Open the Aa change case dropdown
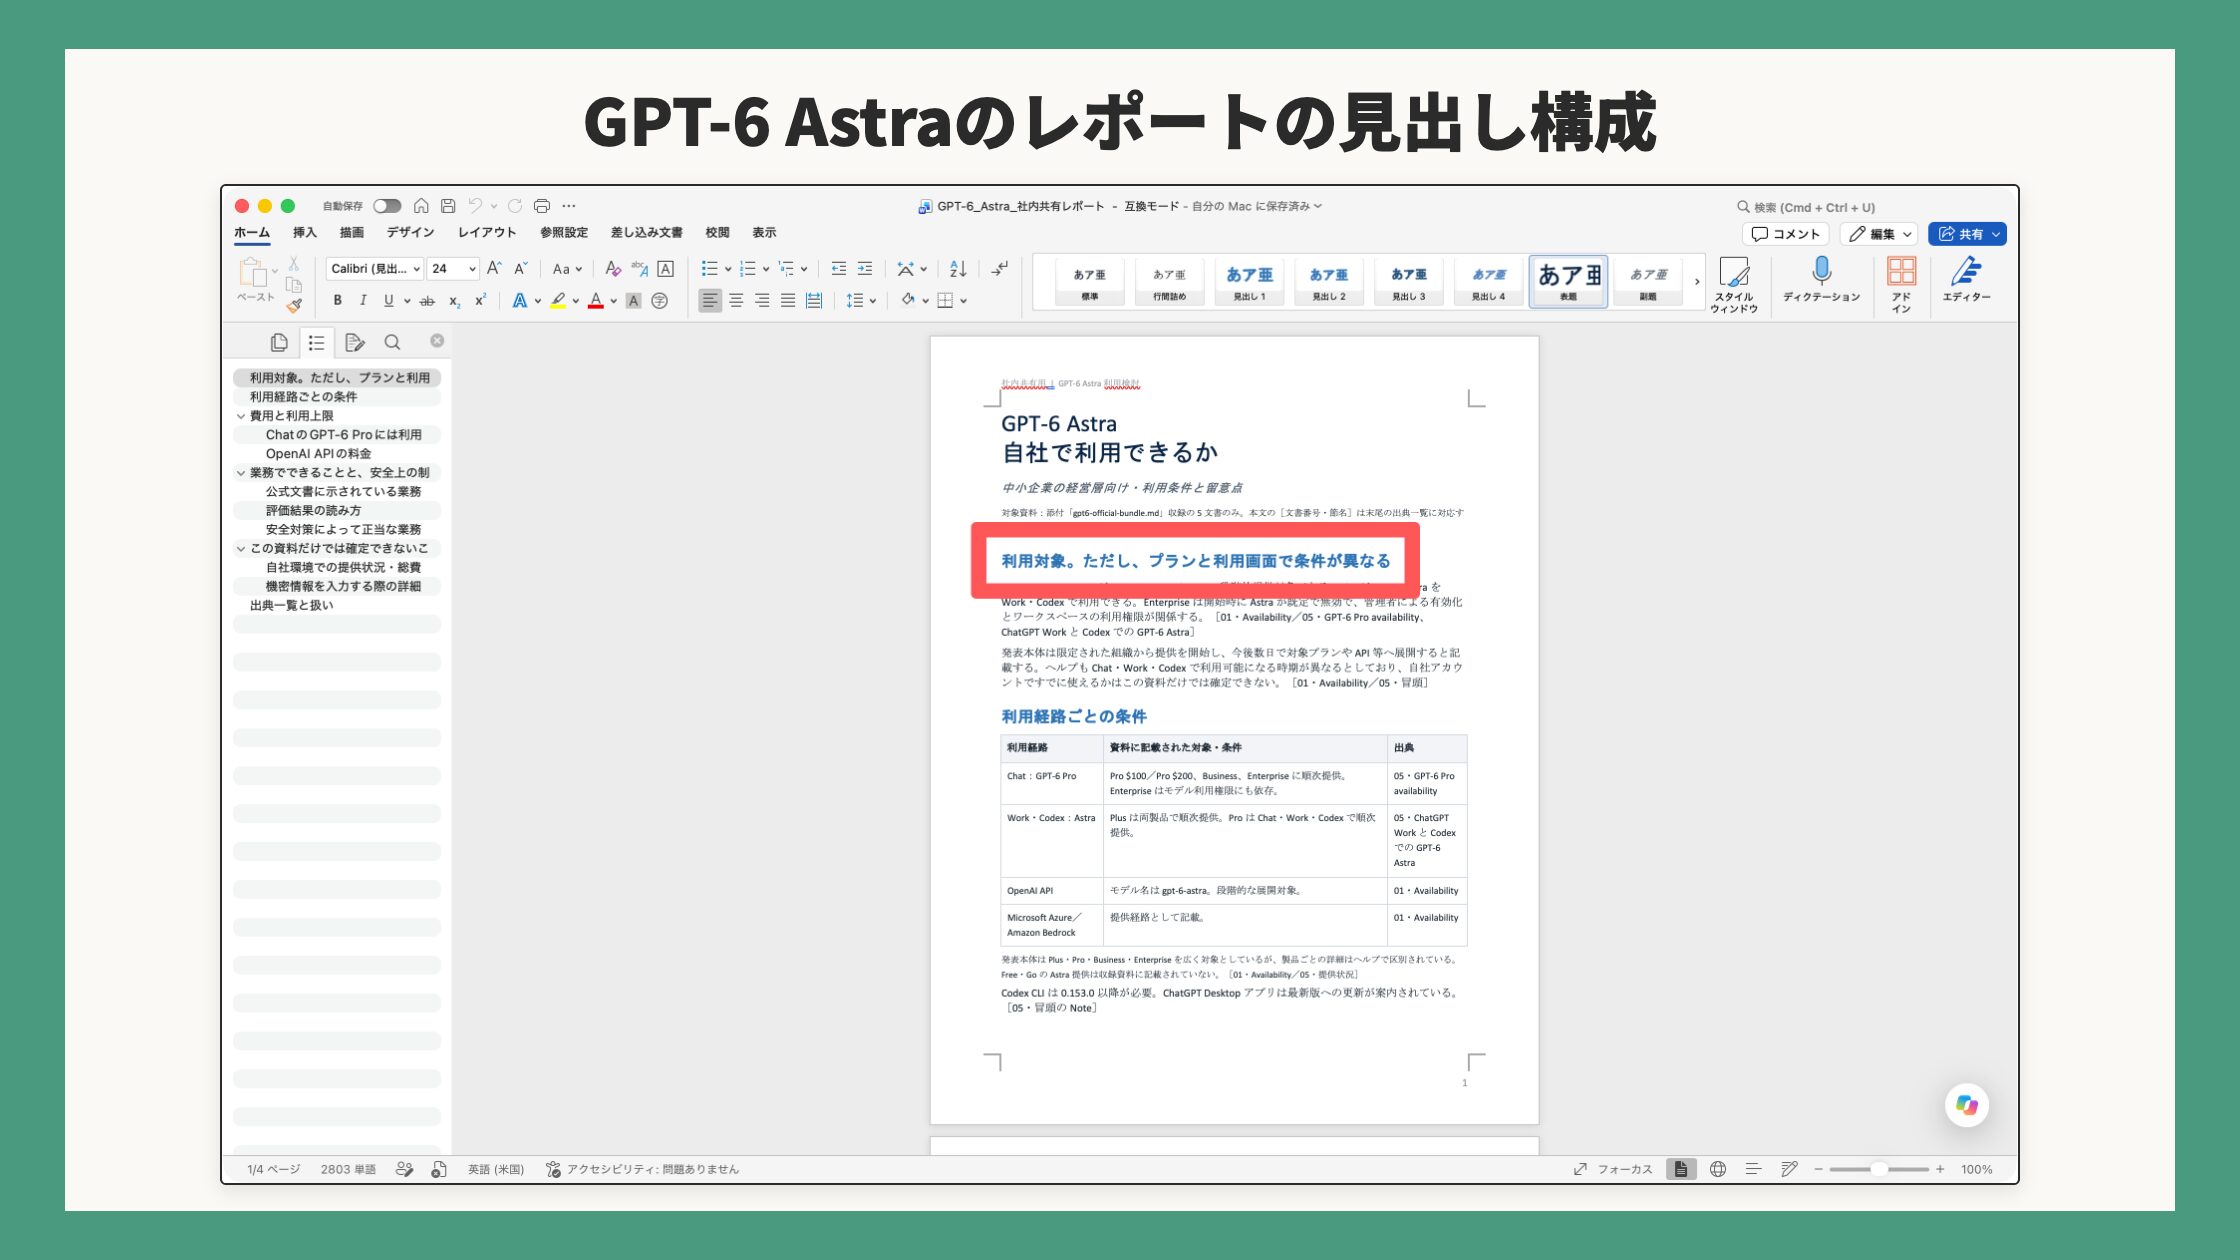2240x1260 pixels. coord(567,269)
